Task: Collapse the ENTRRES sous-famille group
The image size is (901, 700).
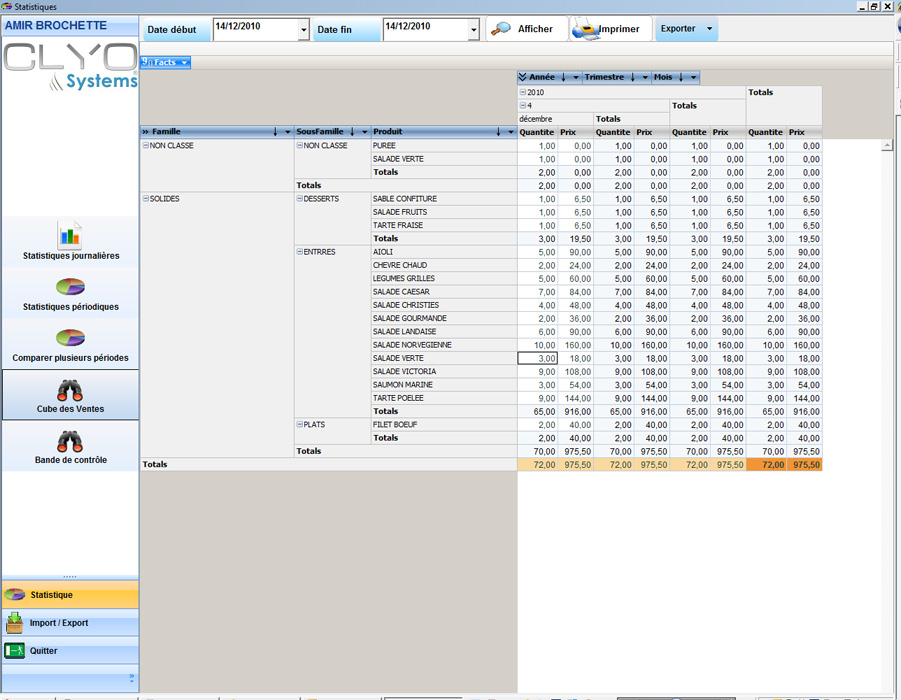Action: (x=299, y=251)
